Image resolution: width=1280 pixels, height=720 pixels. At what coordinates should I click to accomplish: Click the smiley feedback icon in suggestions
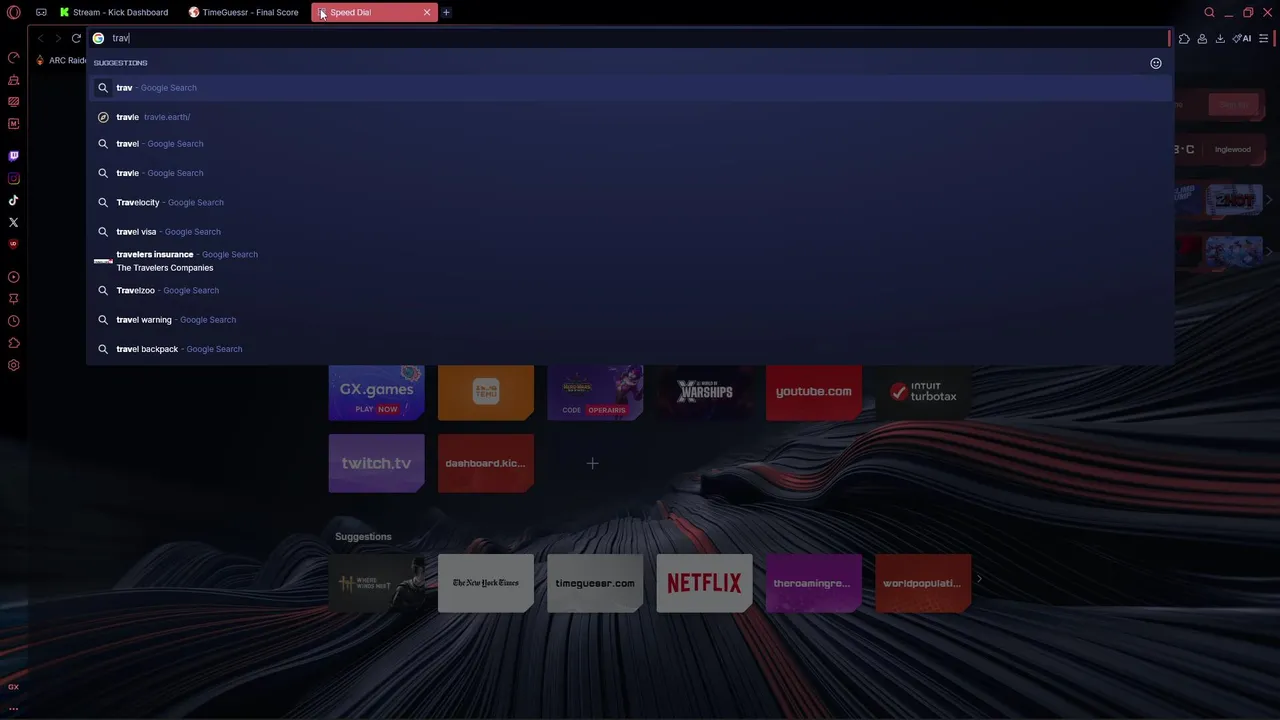coord(1156,63)
